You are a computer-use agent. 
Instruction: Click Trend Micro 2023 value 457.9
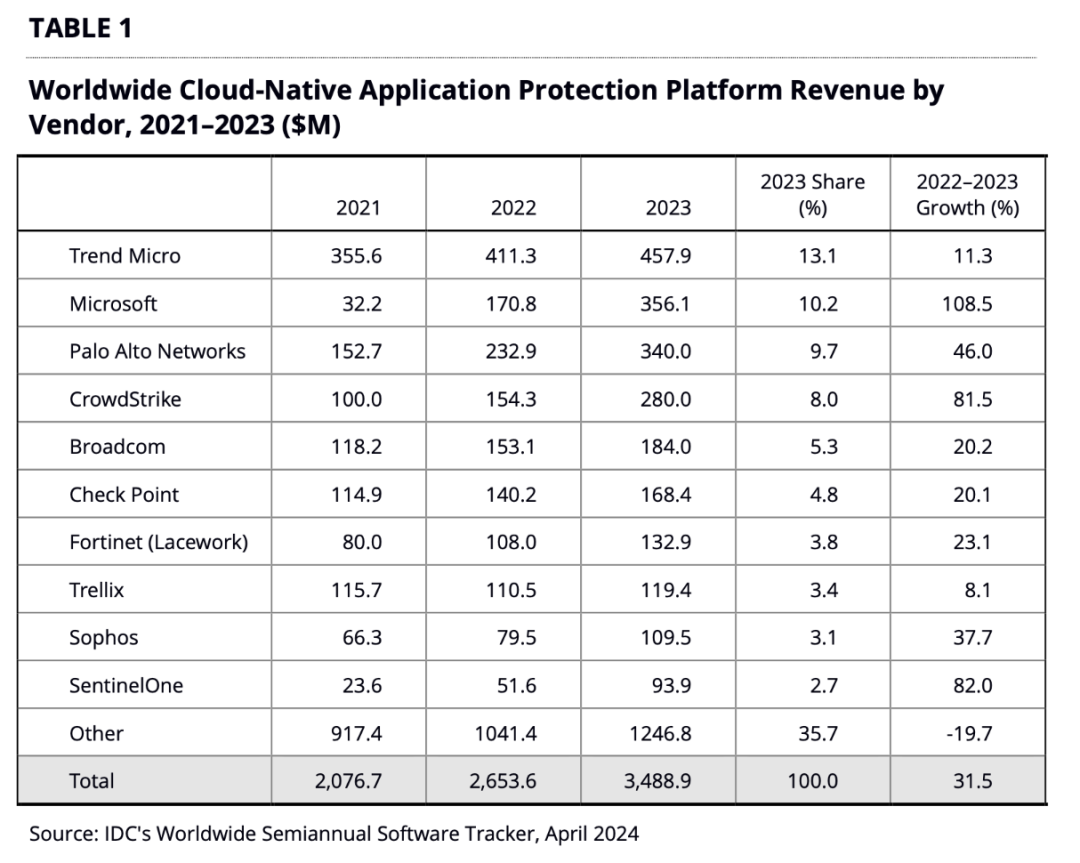[x=665, y=256]
